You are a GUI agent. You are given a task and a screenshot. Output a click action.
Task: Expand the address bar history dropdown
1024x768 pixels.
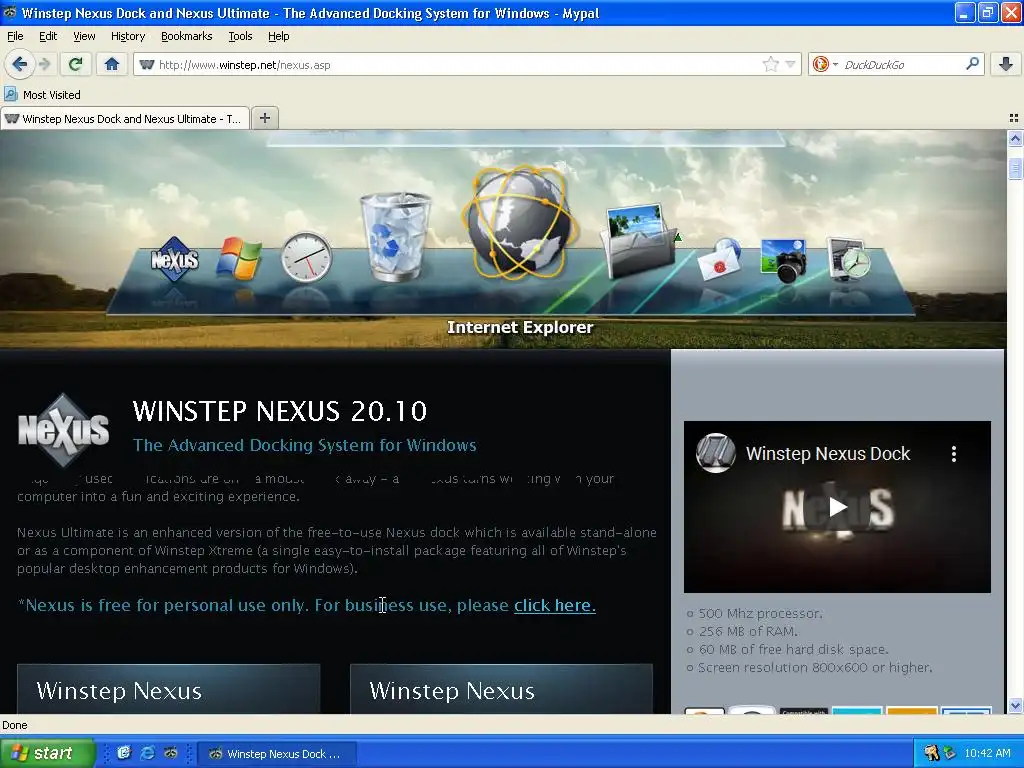(790, 64)
